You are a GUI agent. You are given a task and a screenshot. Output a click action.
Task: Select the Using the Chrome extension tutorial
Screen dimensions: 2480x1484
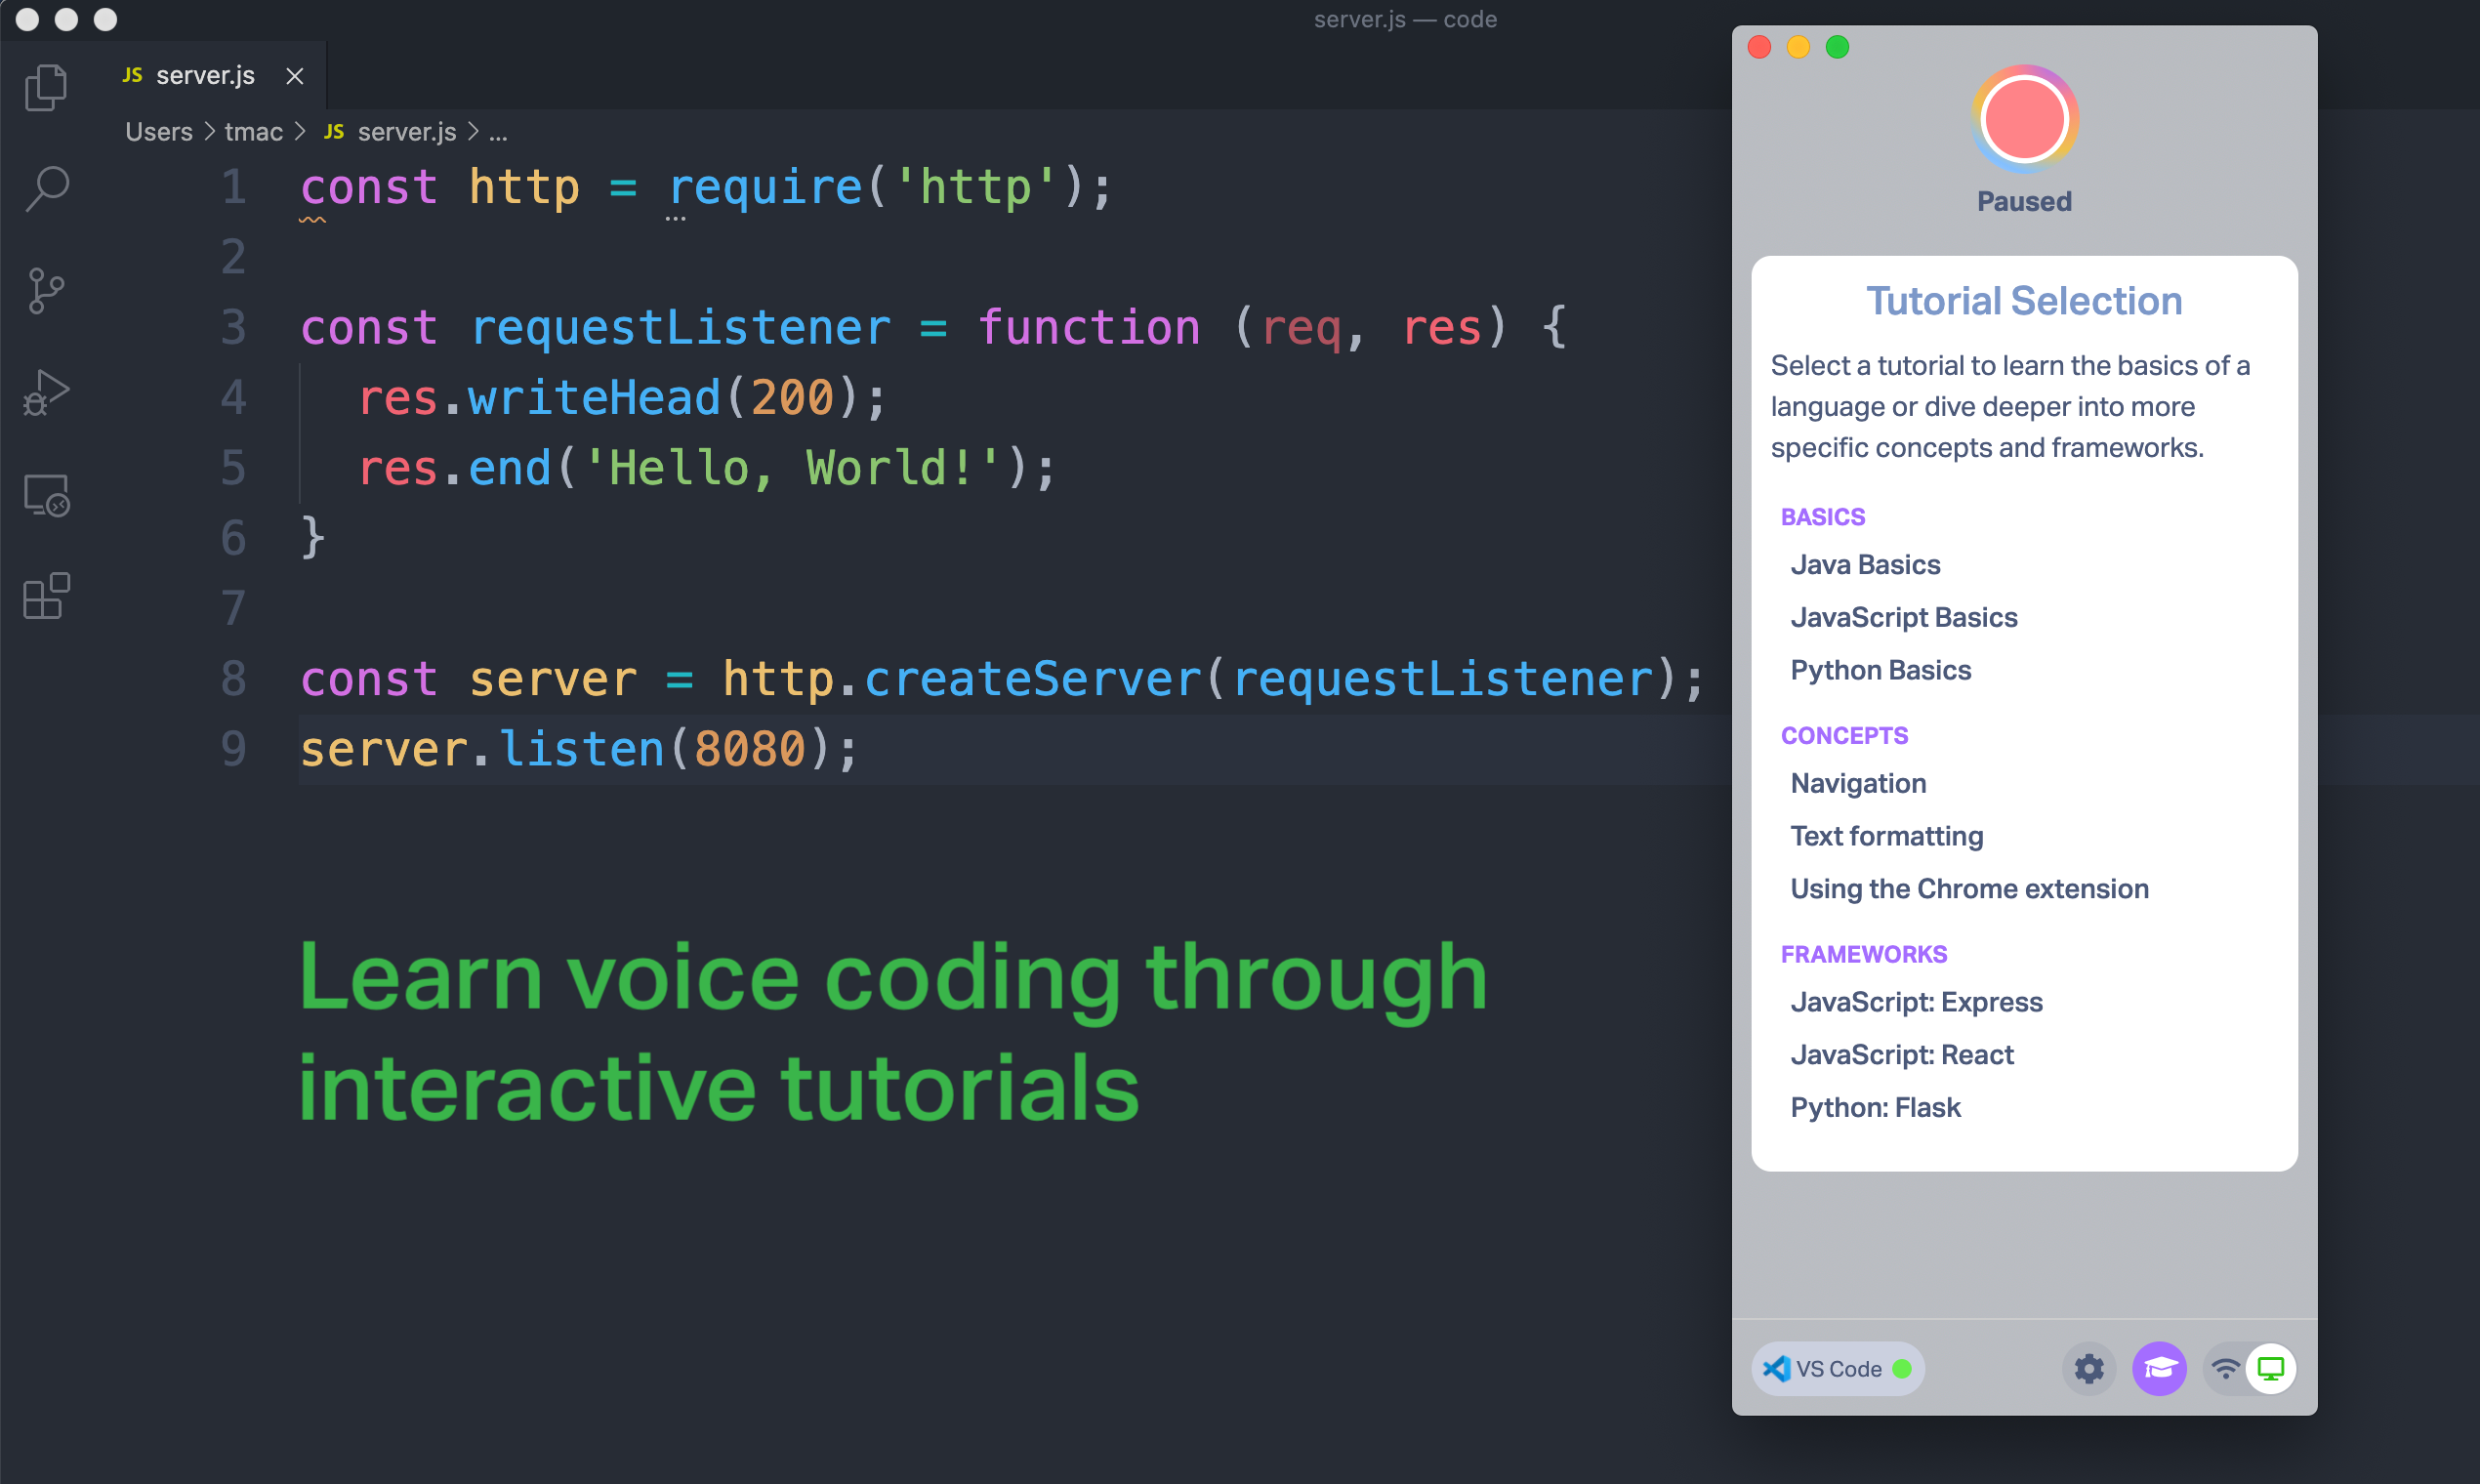[1969, 888]
